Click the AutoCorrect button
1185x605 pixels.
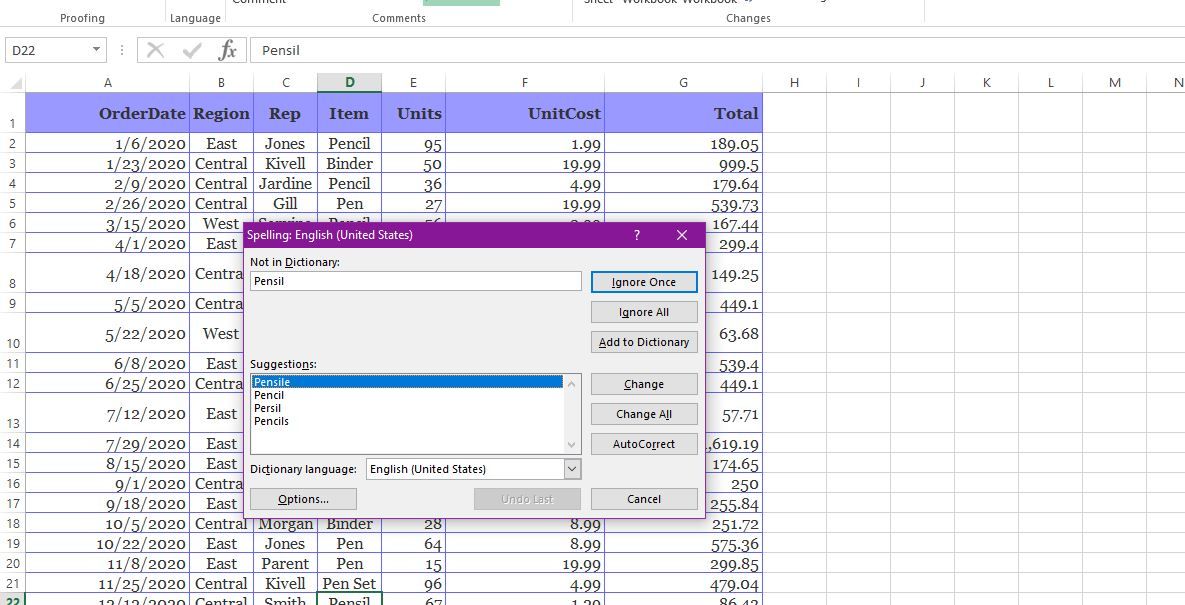click(x=644, y=444)
